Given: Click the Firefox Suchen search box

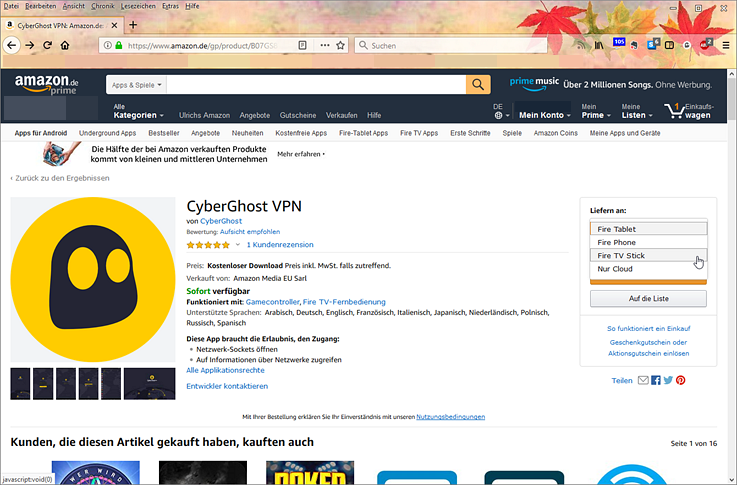Looking at the screenshot, I should pos(450,46).
